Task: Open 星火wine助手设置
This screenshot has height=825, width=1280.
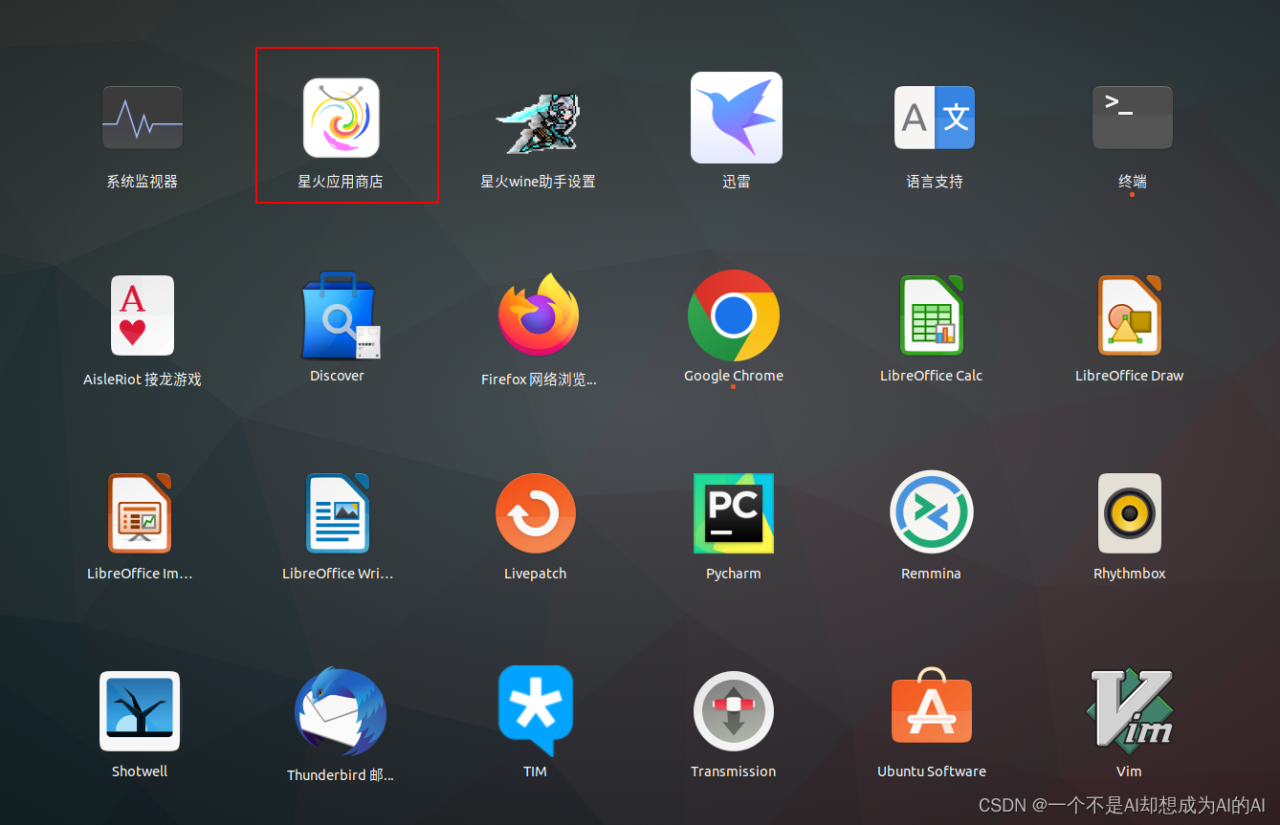Action: pos(538,122)
